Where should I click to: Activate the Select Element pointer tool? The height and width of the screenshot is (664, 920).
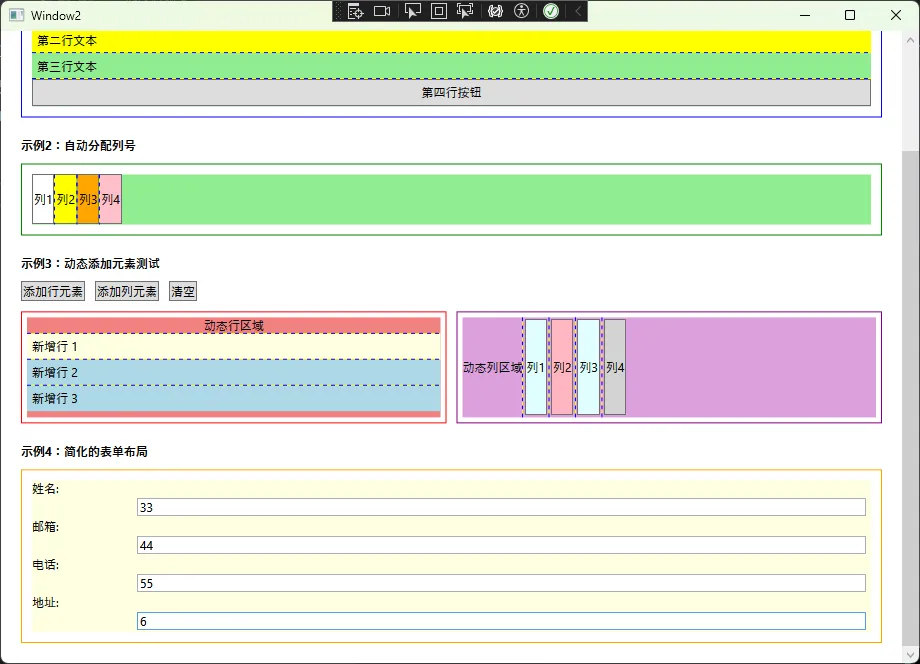412,11
